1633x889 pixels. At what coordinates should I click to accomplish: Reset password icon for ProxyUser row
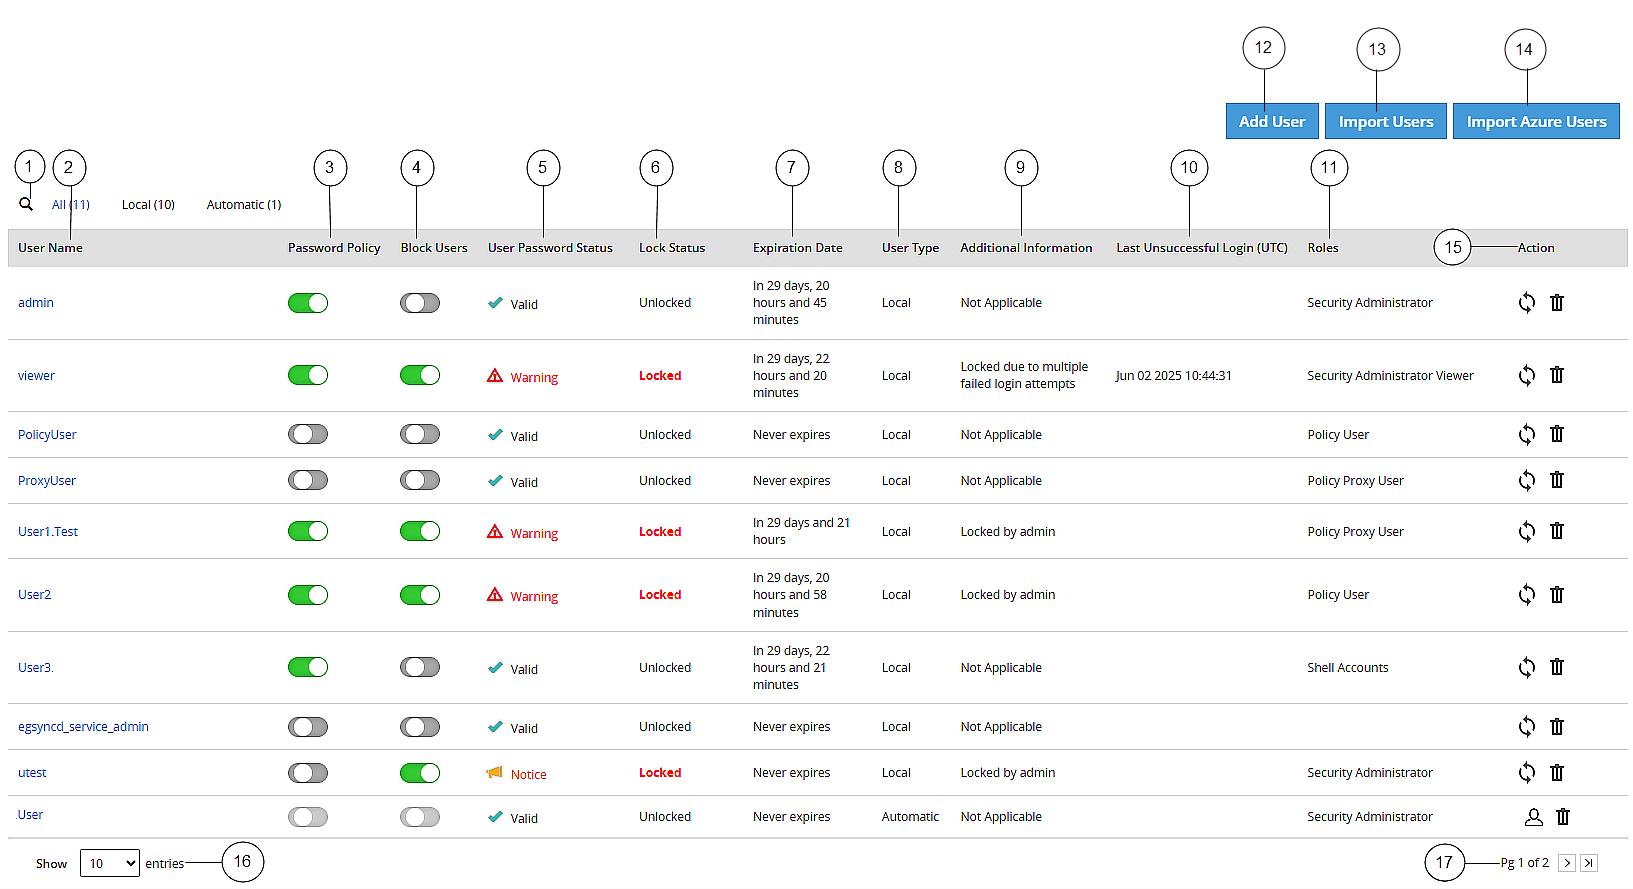[x=1526, y=480]
